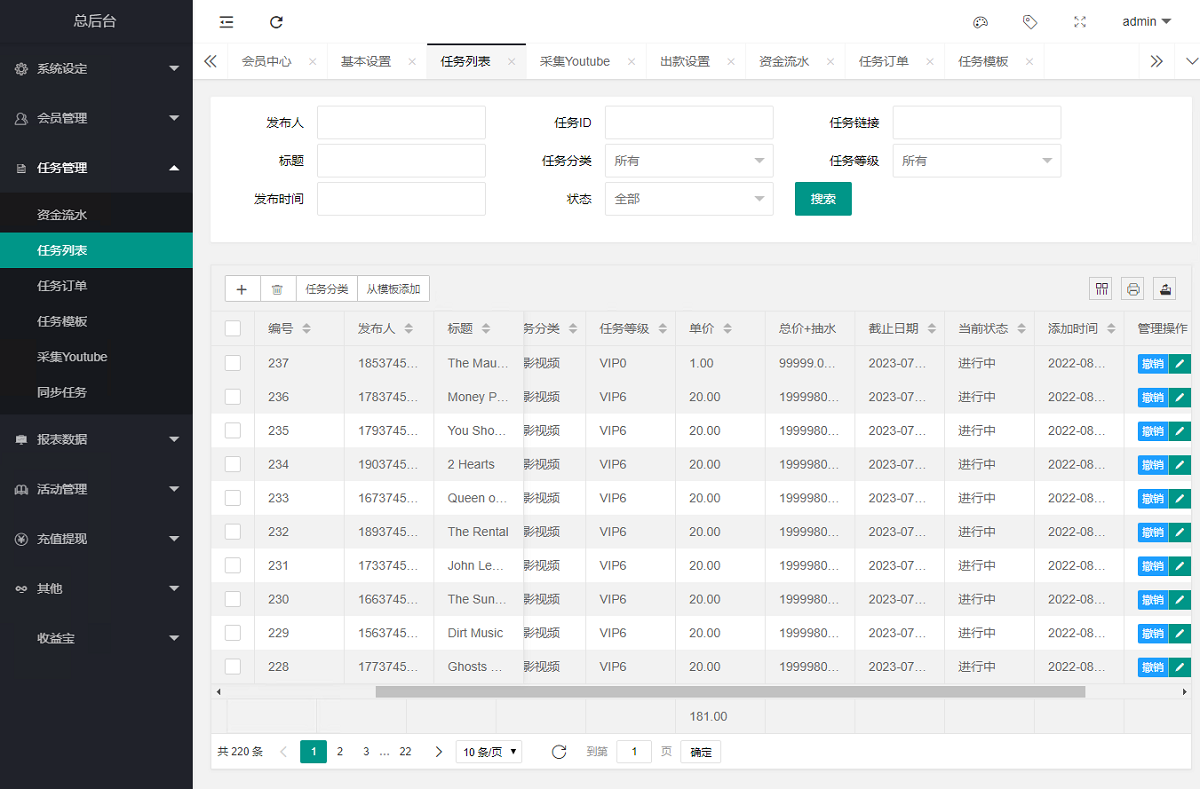The width and height of the screenshot is (1200, 789).
Task: Open the 状态 dropdown showing 全部
Action: point(688,199)
